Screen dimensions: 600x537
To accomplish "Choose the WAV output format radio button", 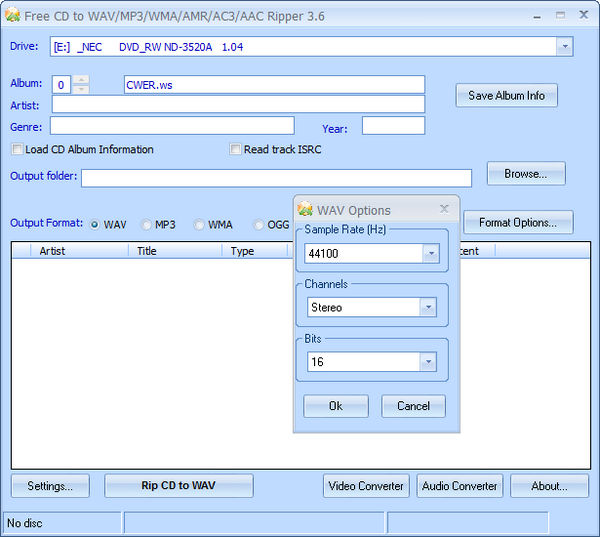I will (x=96, y=225).
